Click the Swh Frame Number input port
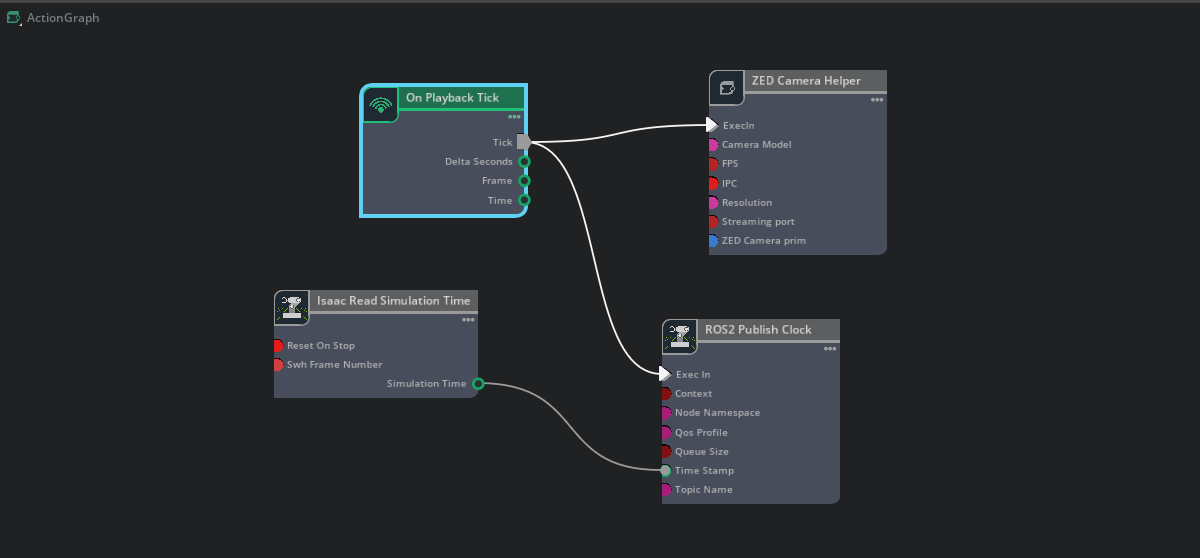1200x558 pixels. (278, 365)
